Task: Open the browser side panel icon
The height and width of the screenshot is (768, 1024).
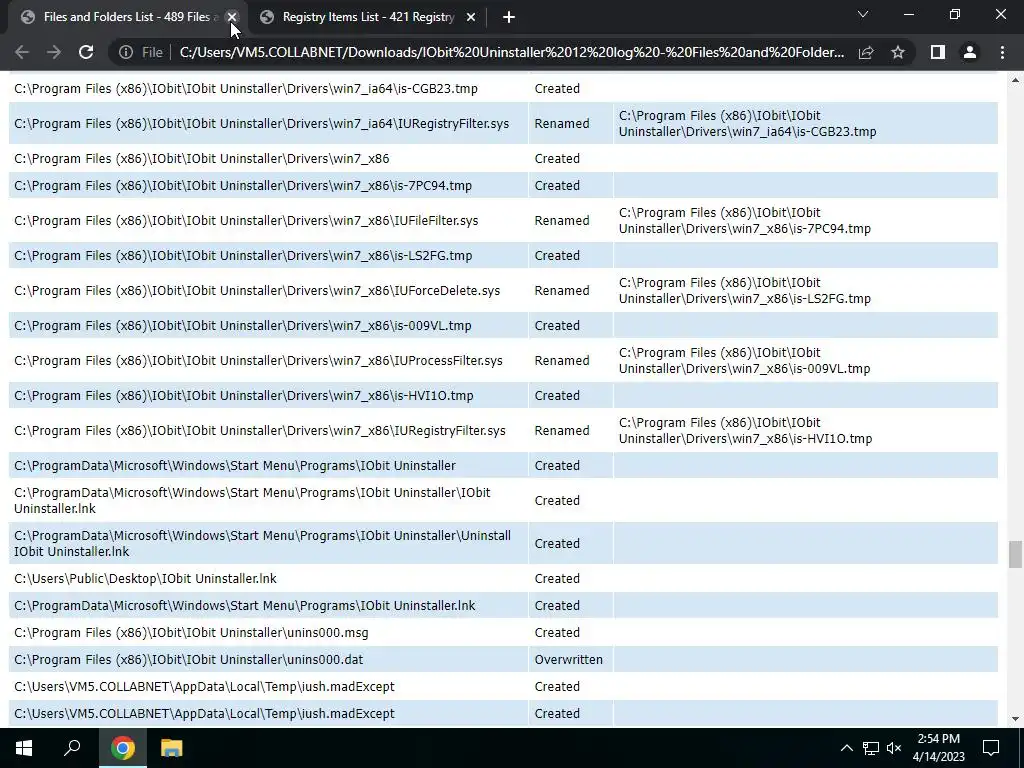Action: 938,52
